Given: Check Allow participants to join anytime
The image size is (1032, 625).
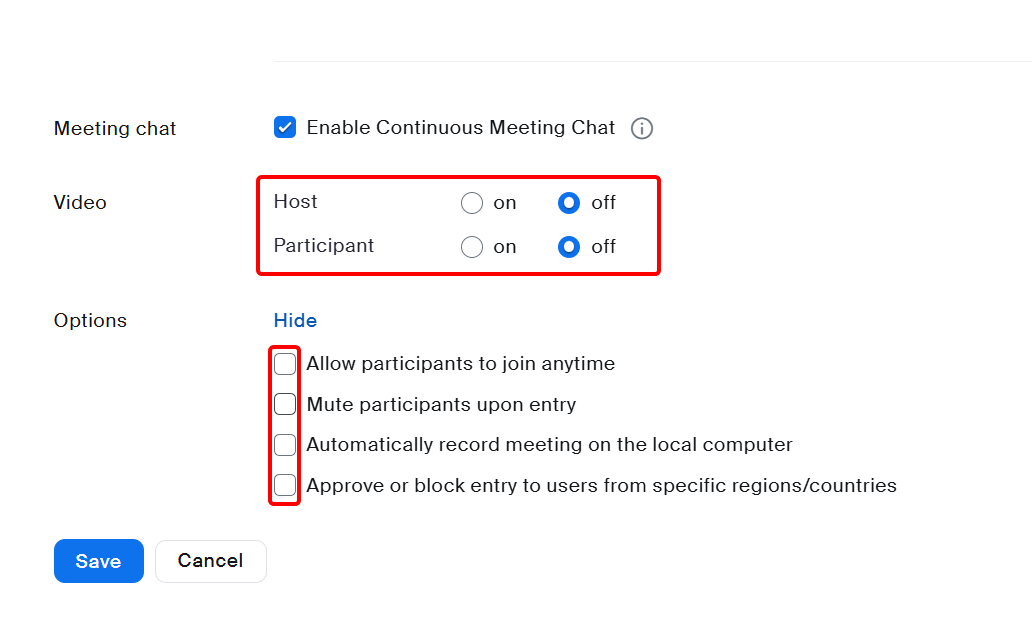Looking at the screenshot, I should [x=285, y=363].
